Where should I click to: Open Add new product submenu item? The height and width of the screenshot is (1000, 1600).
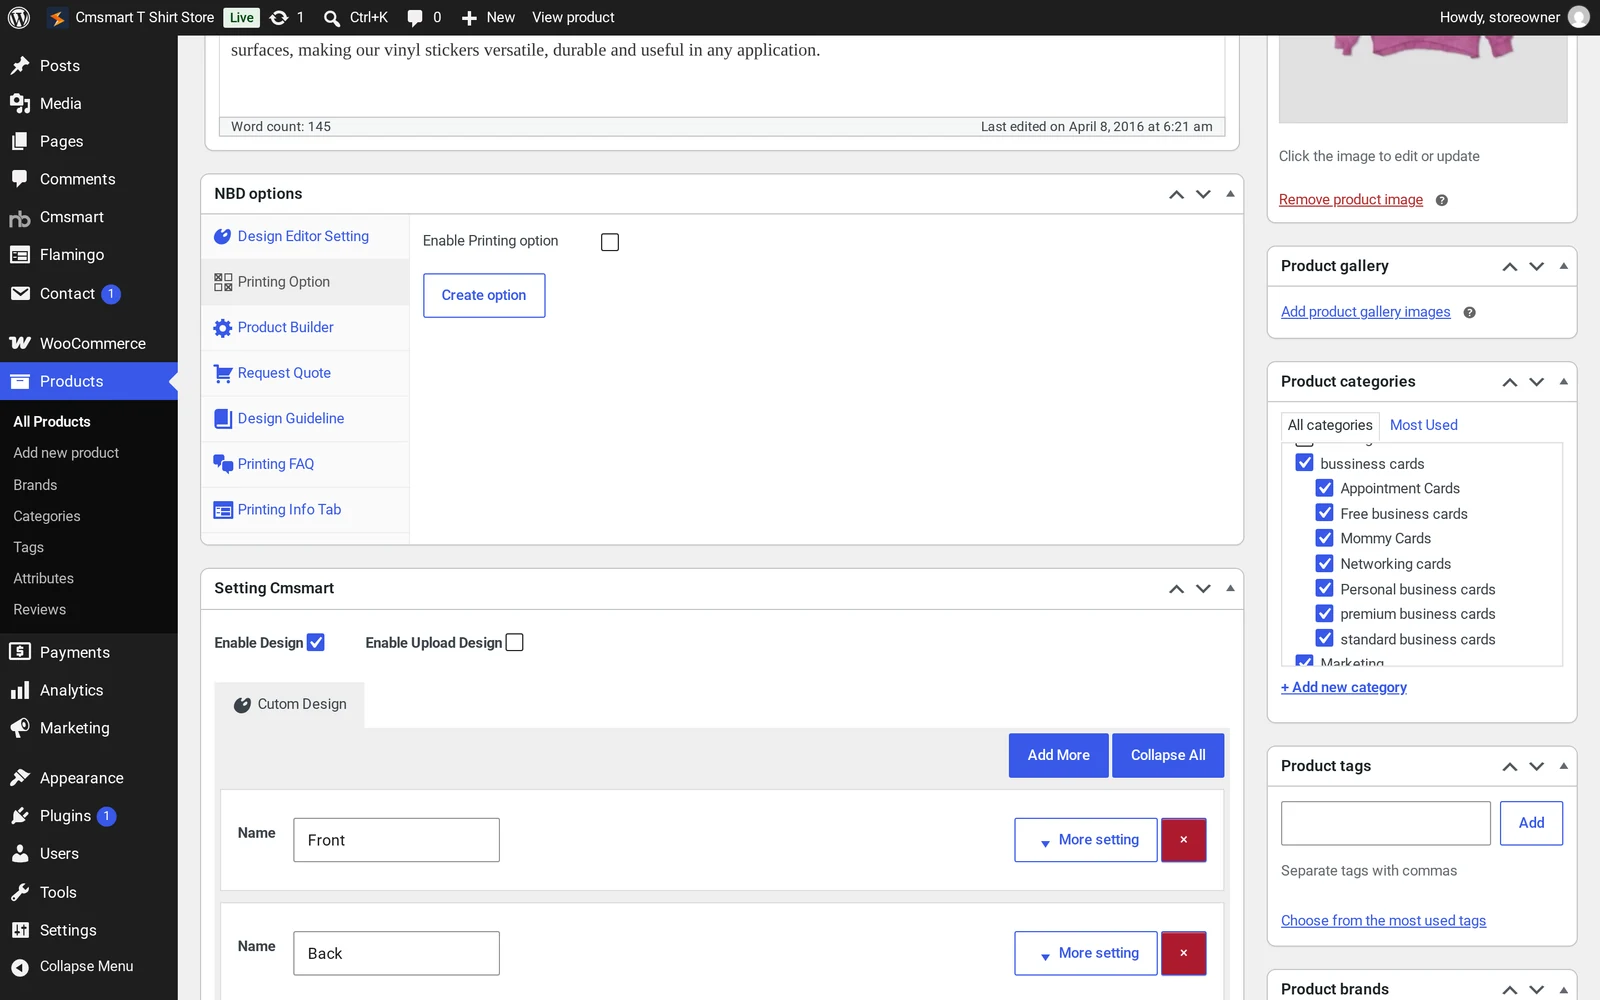tap(66, 453)
